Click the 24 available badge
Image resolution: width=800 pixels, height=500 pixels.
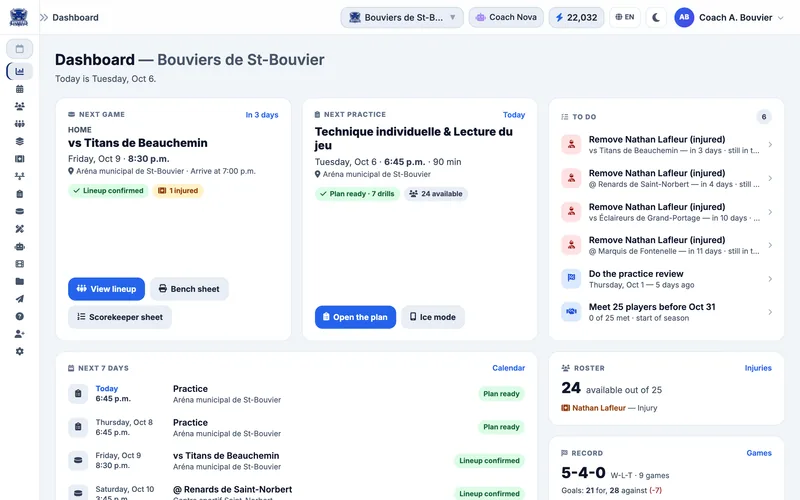click(x=436, y=194)
